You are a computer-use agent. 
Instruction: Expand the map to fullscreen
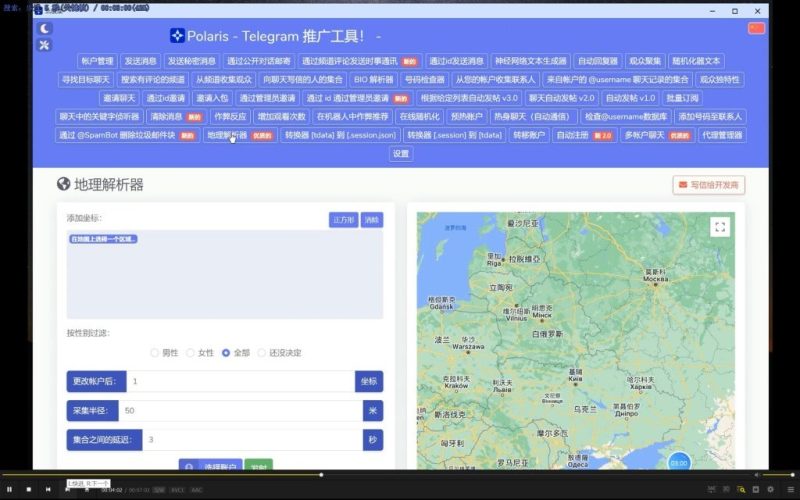pyautogui.click(x=720, y=227)
